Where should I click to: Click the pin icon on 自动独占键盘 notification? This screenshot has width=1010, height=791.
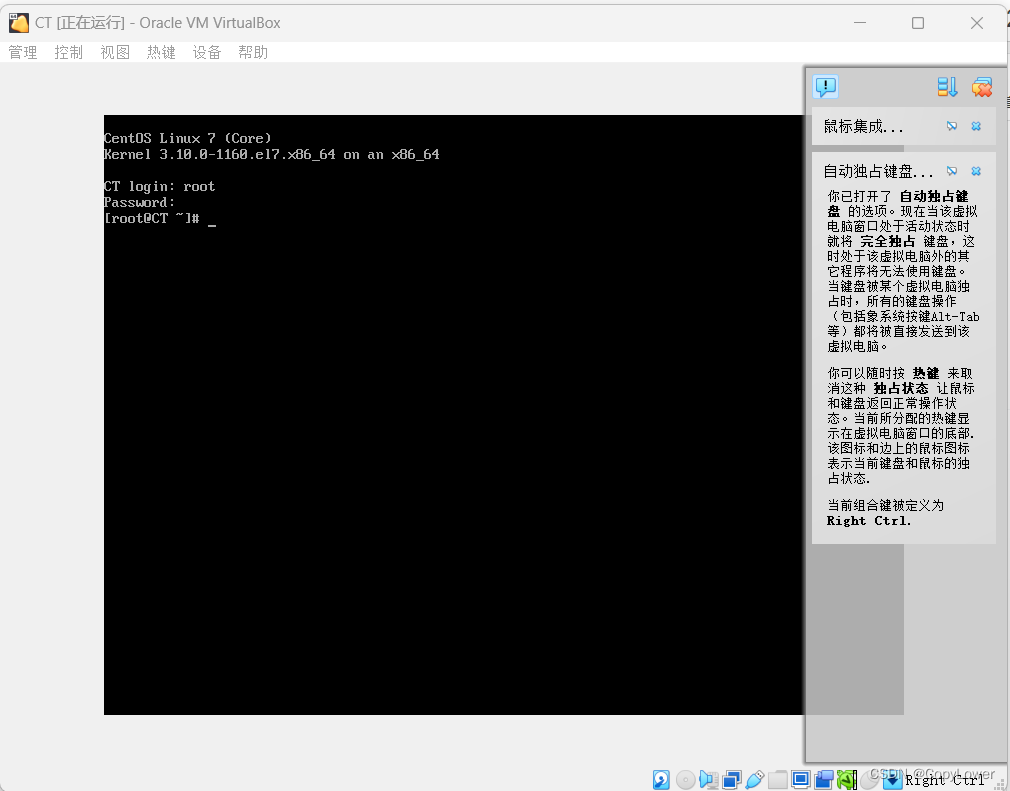click(951, 171)
